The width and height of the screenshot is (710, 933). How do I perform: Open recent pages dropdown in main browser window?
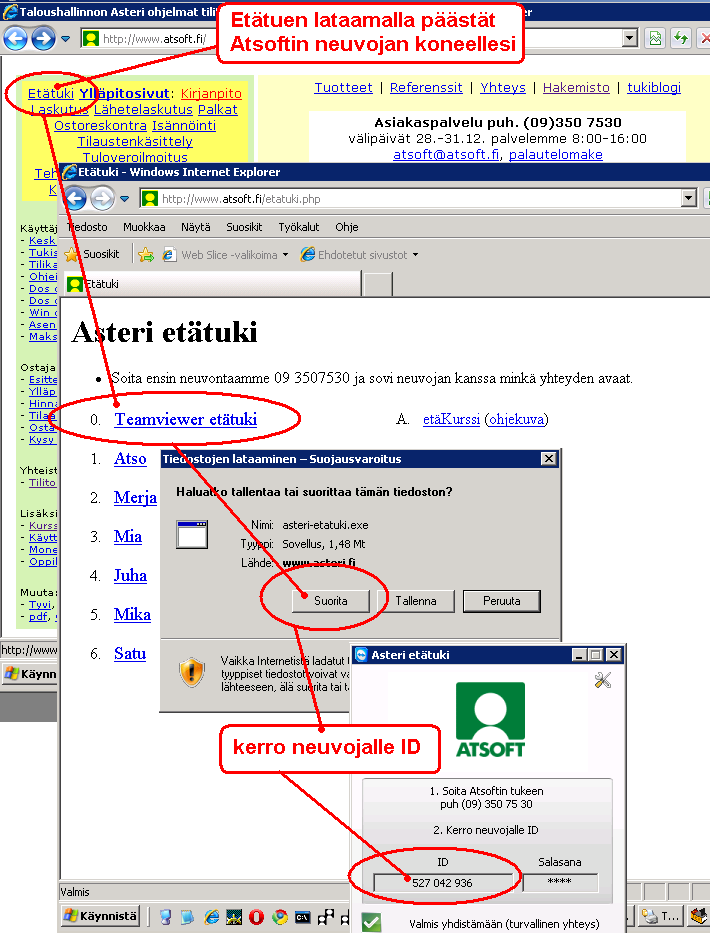click(66, 39)
